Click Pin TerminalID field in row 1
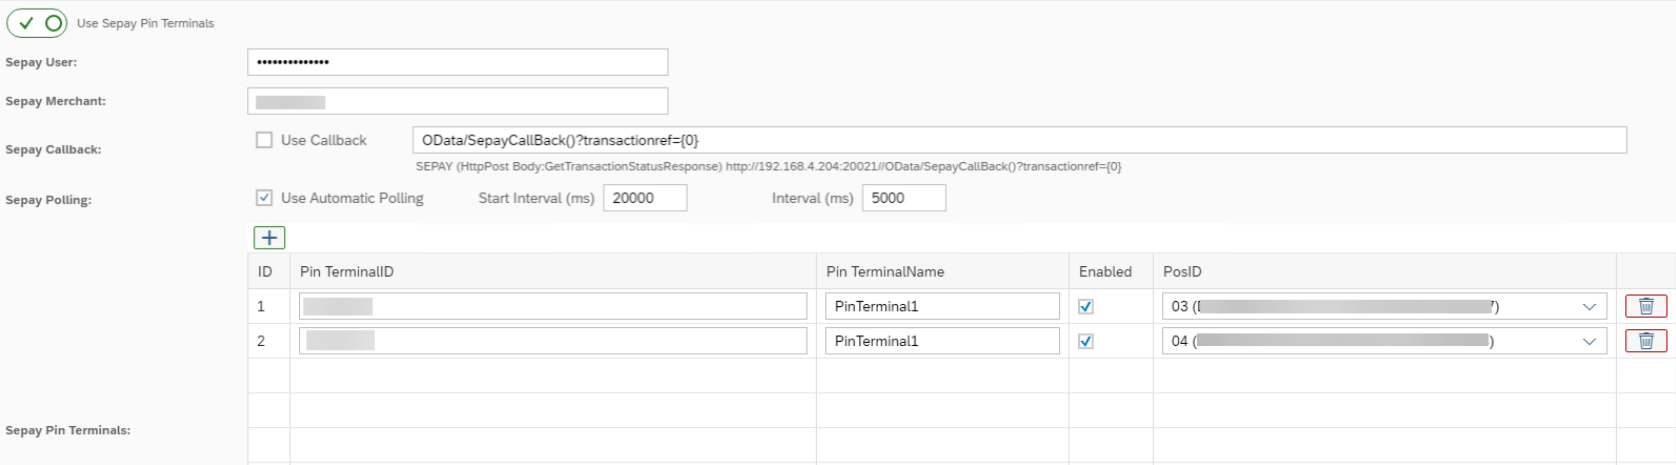1676x465 pixels. [x=552, y=306]
